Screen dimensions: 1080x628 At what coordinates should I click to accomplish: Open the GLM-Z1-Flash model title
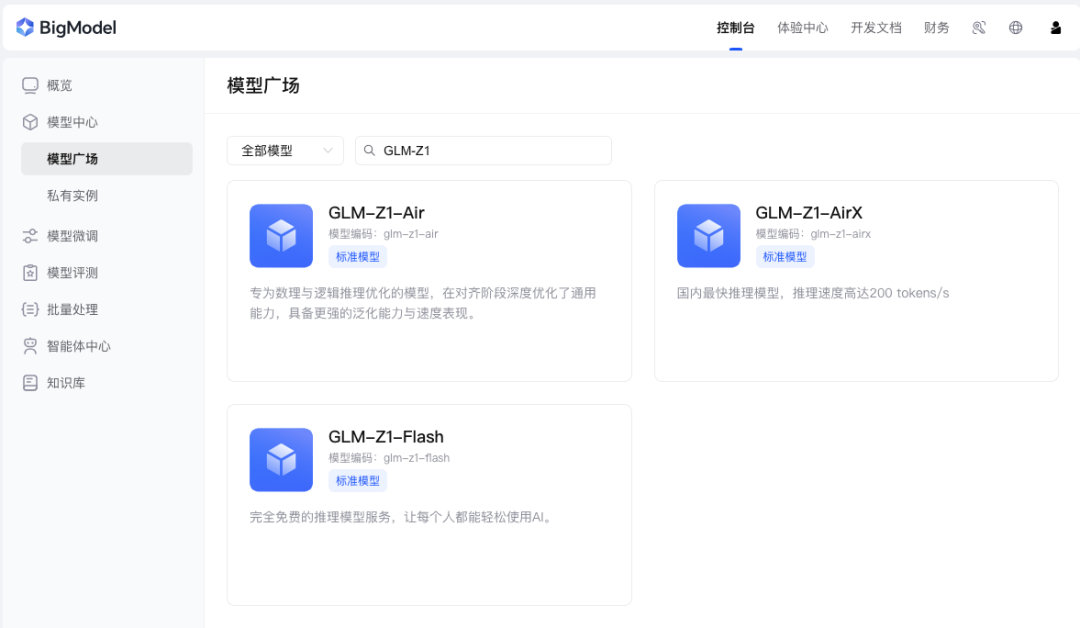pos(386,437)
